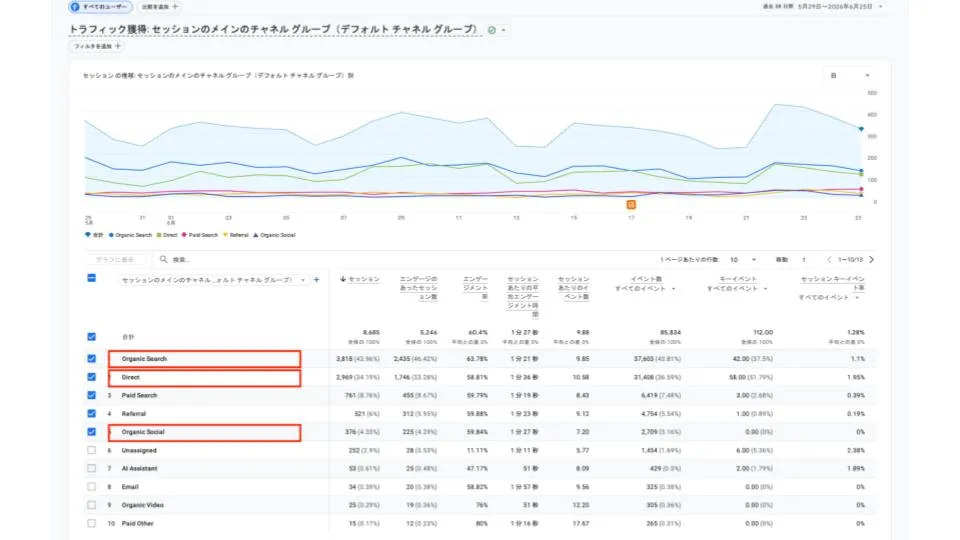The height and width of the screenshot is (540, 960).
Task: Click the 85,834 total events value
Action: click(x=670, y=332)
